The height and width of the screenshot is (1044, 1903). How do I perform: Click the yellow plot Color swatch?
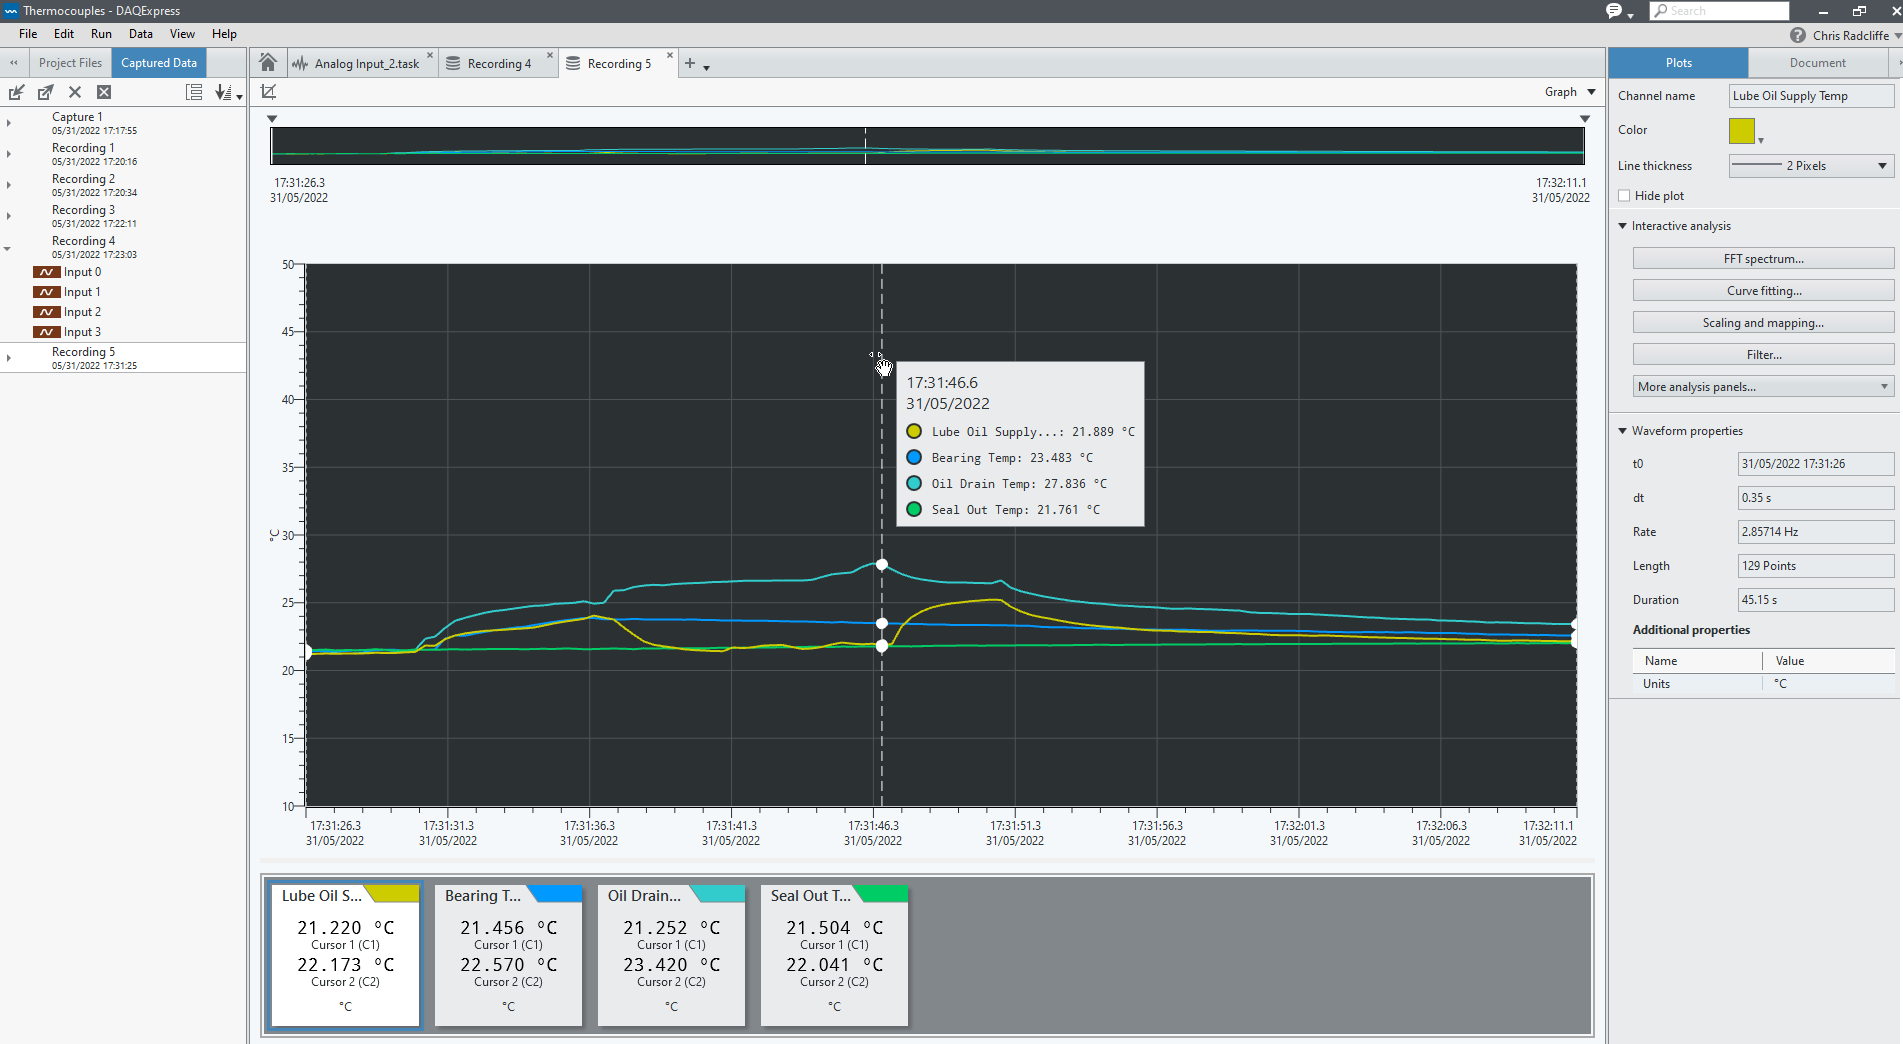point(1741,131)
